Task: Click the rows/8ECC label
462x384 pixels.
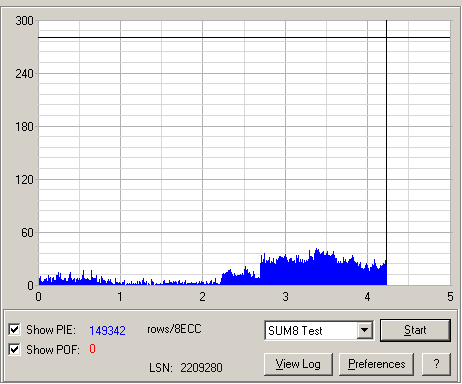Action: [174, 329]
